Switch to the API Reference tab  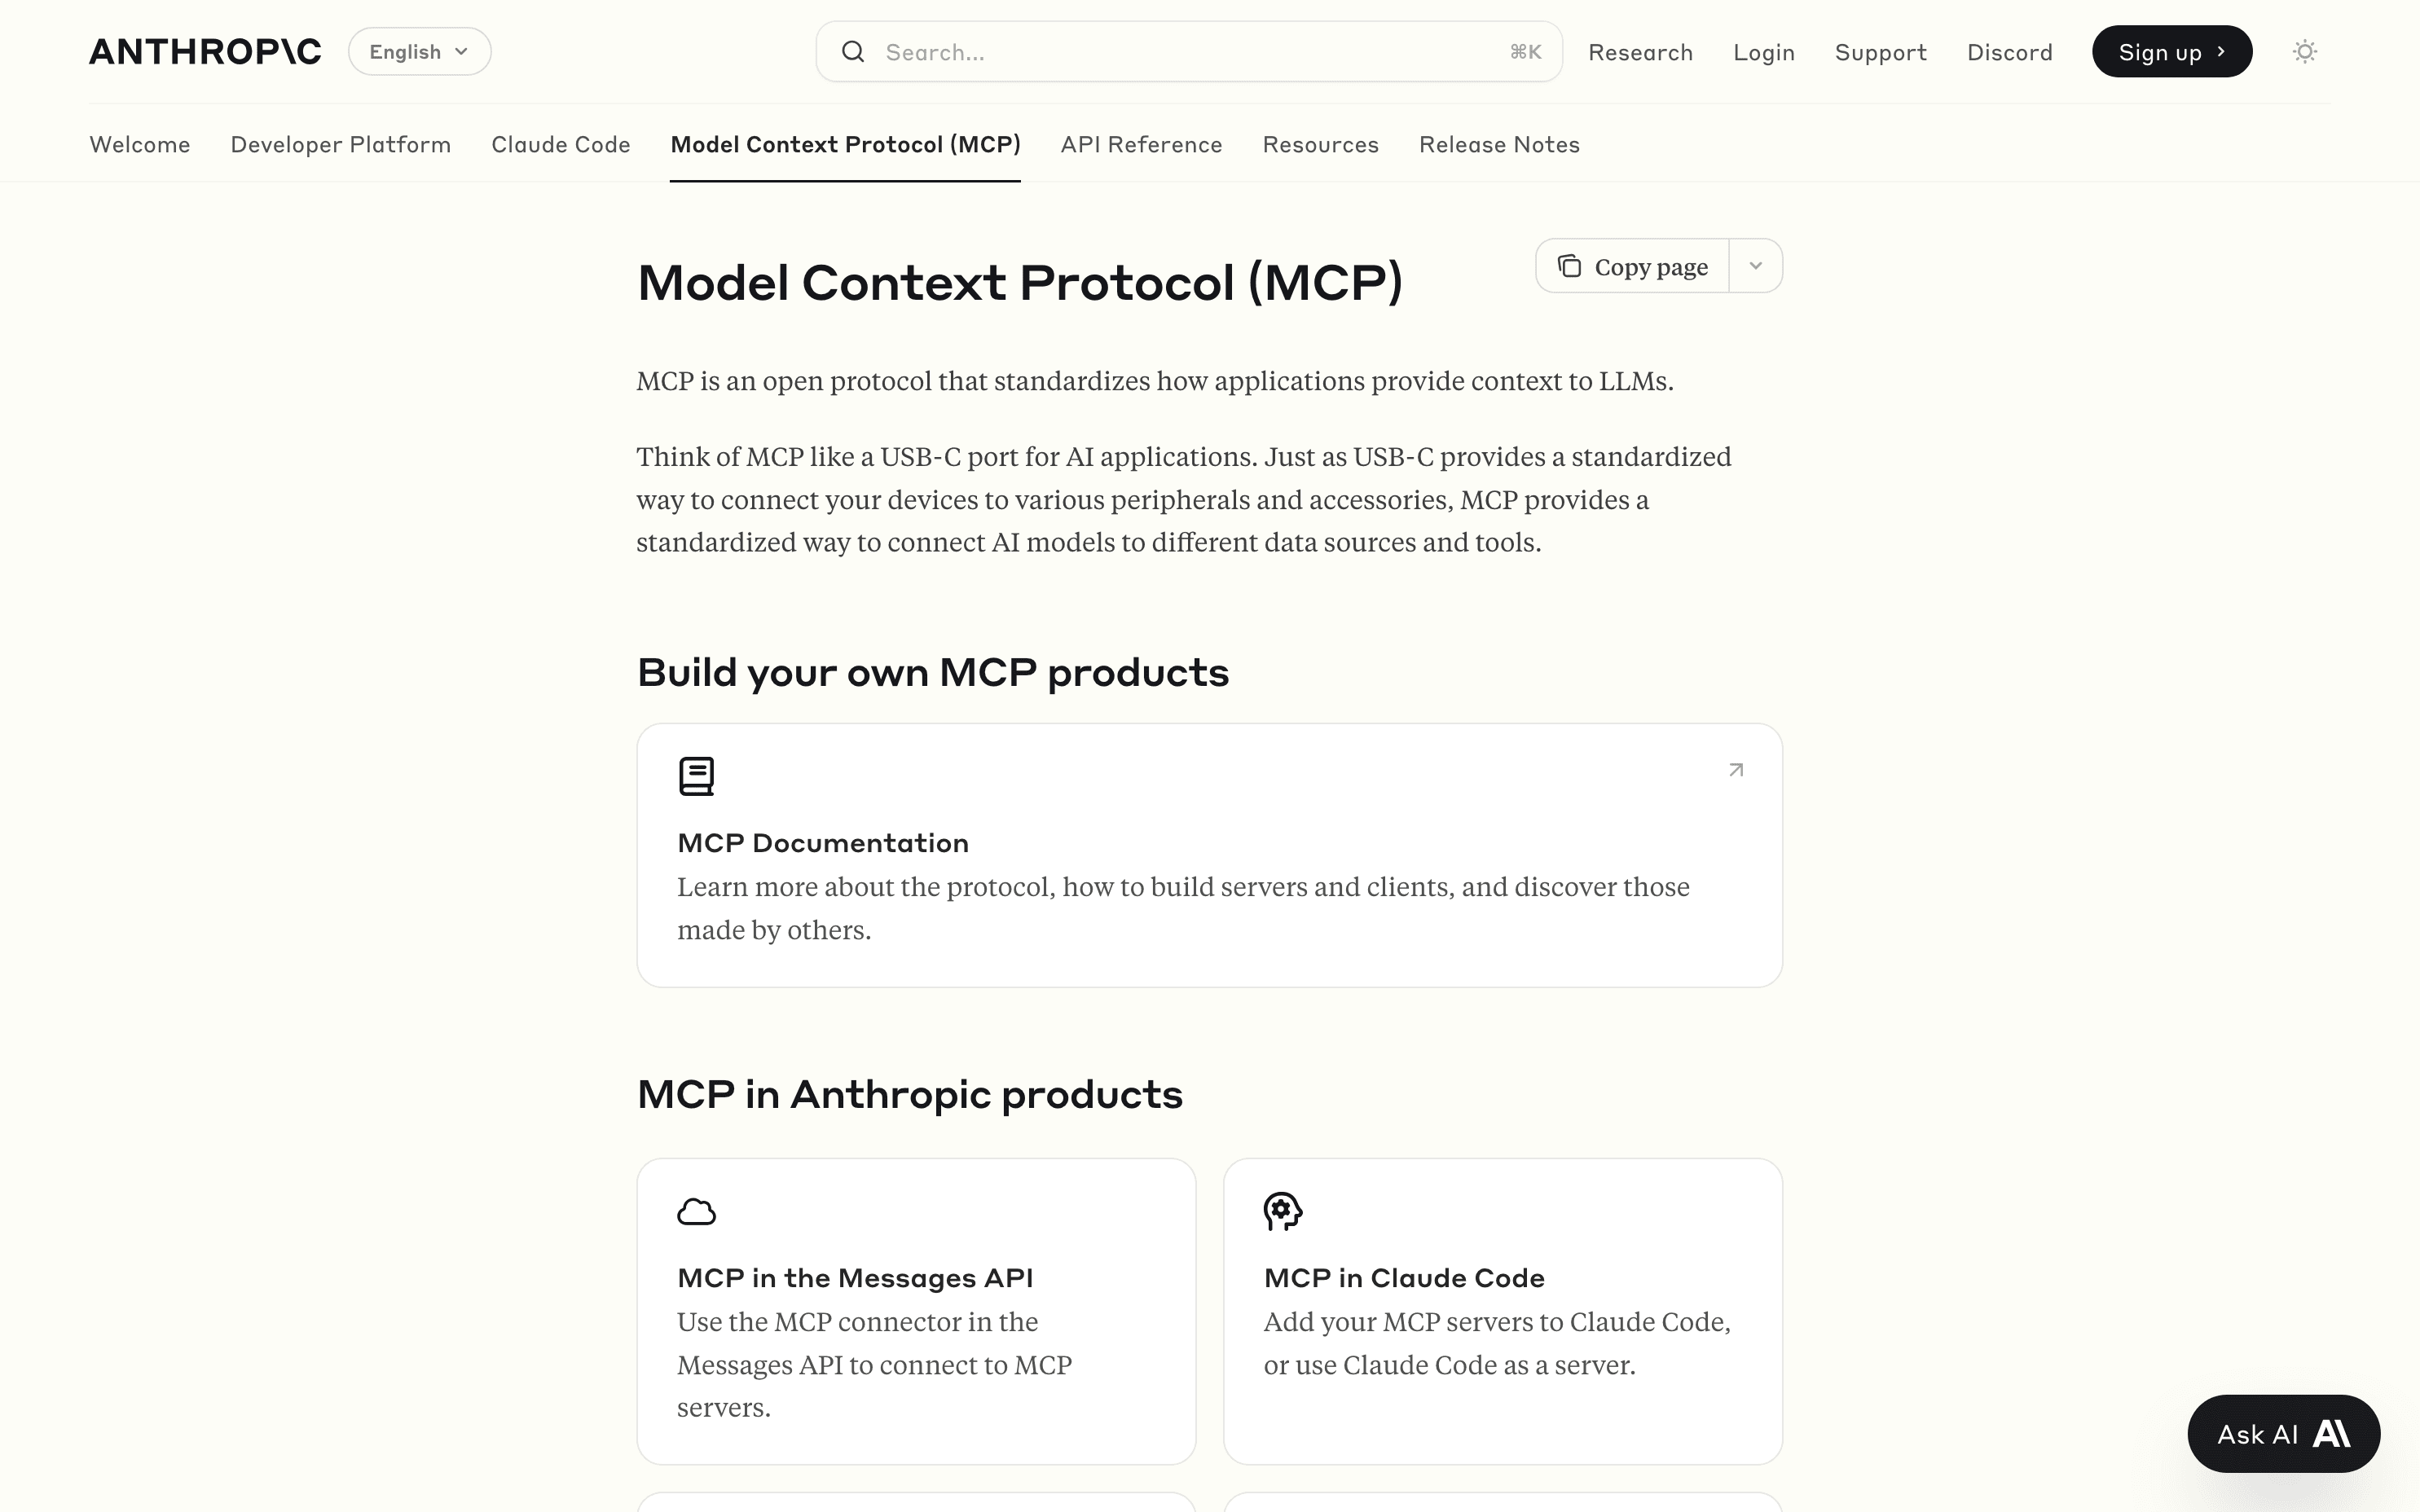click(x=1141, y=144)
